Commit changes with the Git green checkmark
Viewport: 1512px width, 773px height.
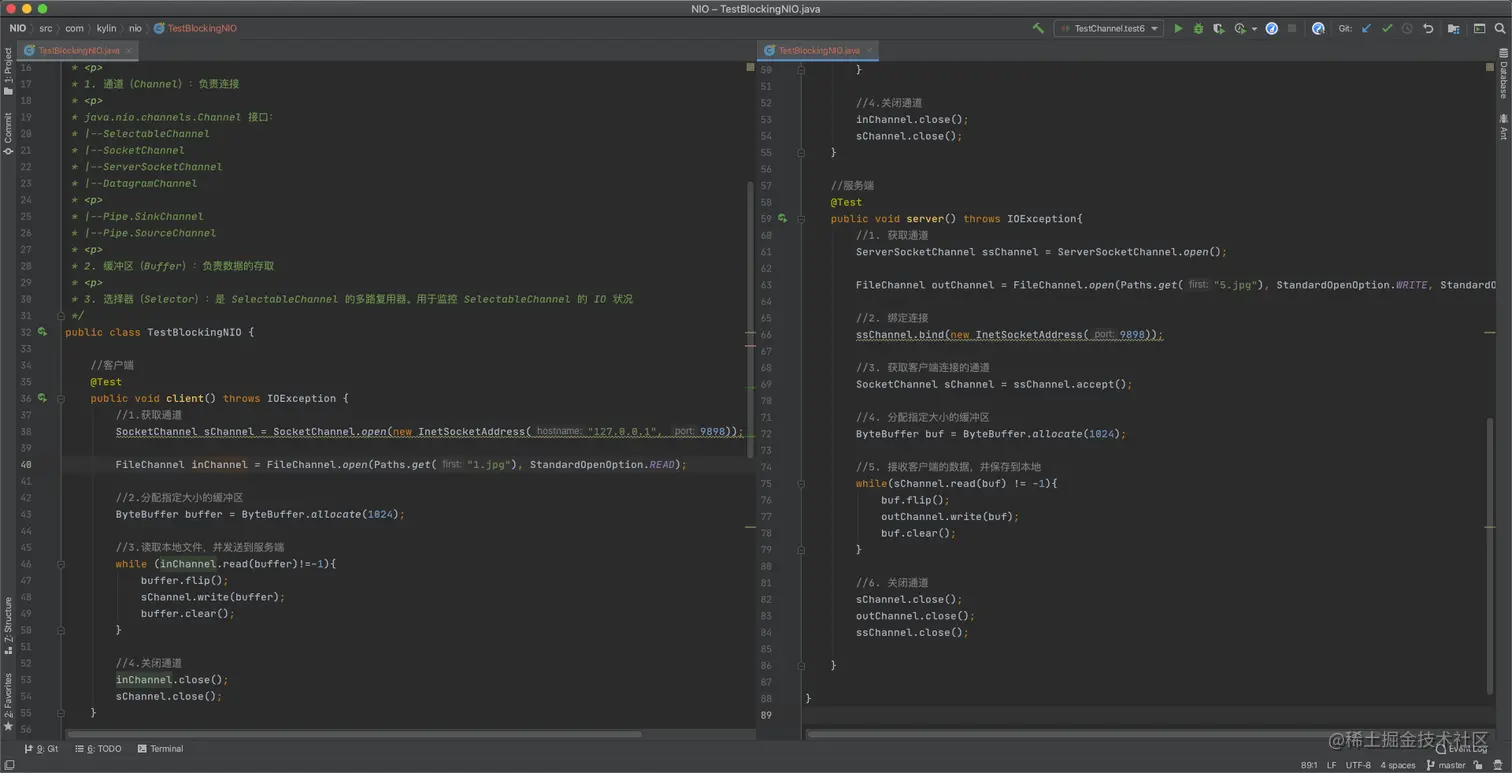pos(1387,29)
